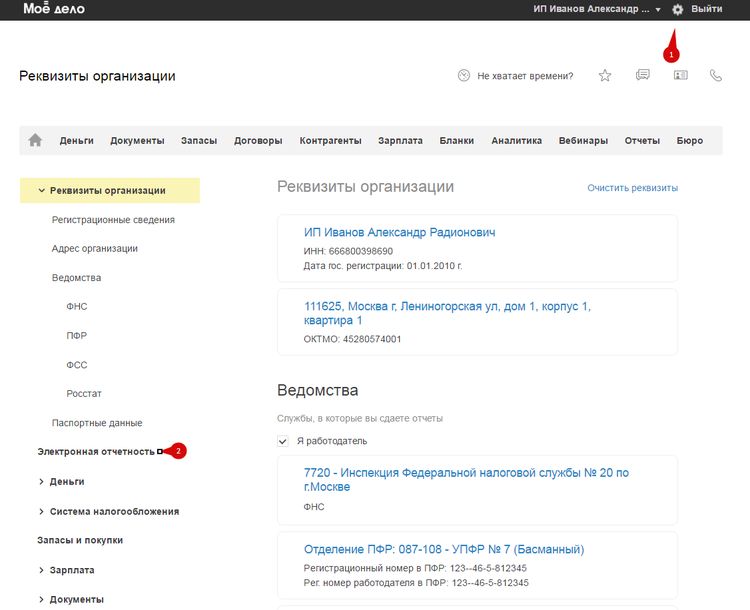The height and width of the screenshot is (610, 750).
Task: Click the home icon in navigation bar
Action: (x=35, y=141)
